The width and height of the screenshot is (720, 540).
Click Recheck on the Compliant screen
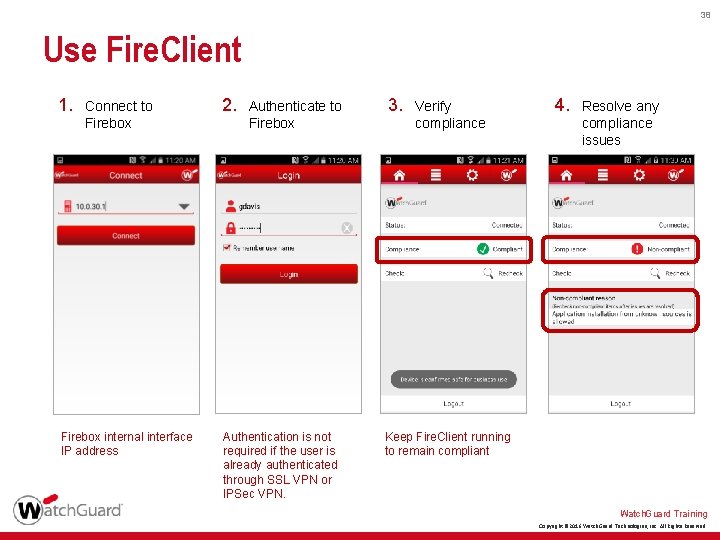coord(511,273)
